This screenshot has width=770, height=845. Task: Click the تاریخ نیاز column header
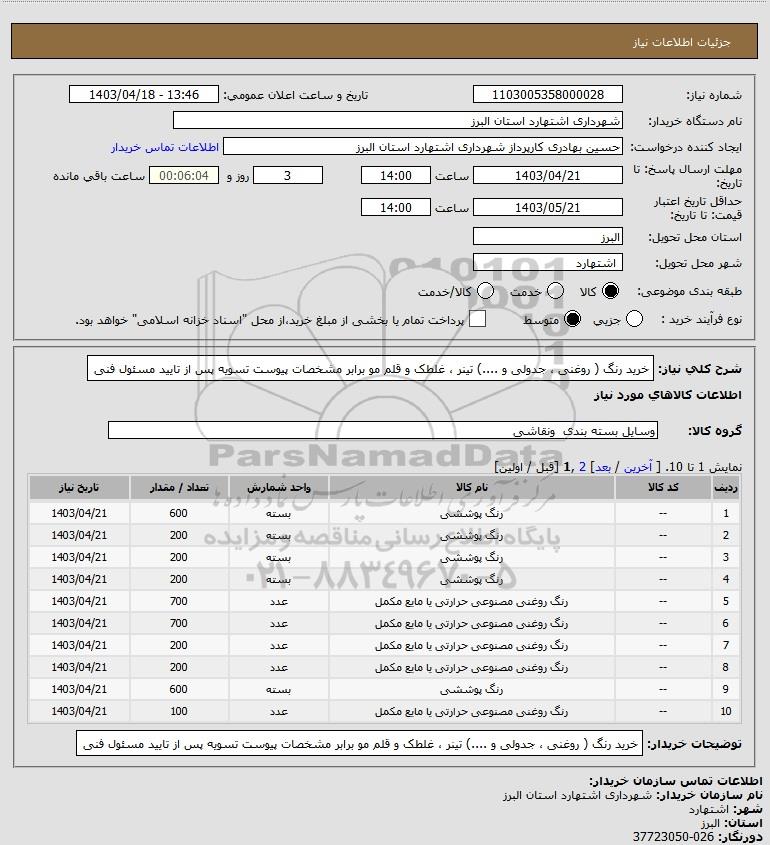79,487
